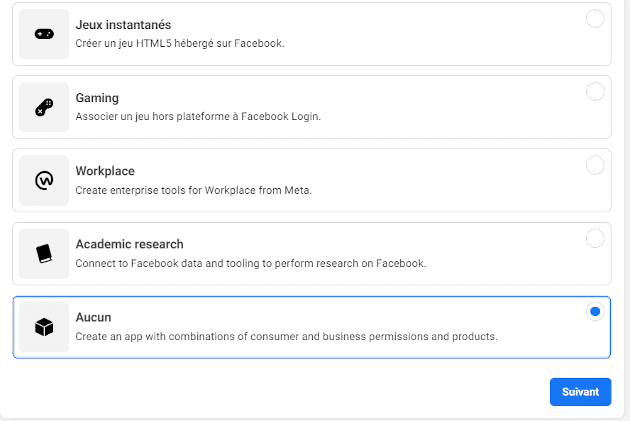Viewport: 630px width, 421px height.
Task: Click the 'Connect to Facebook data' description
Action: 251,263
